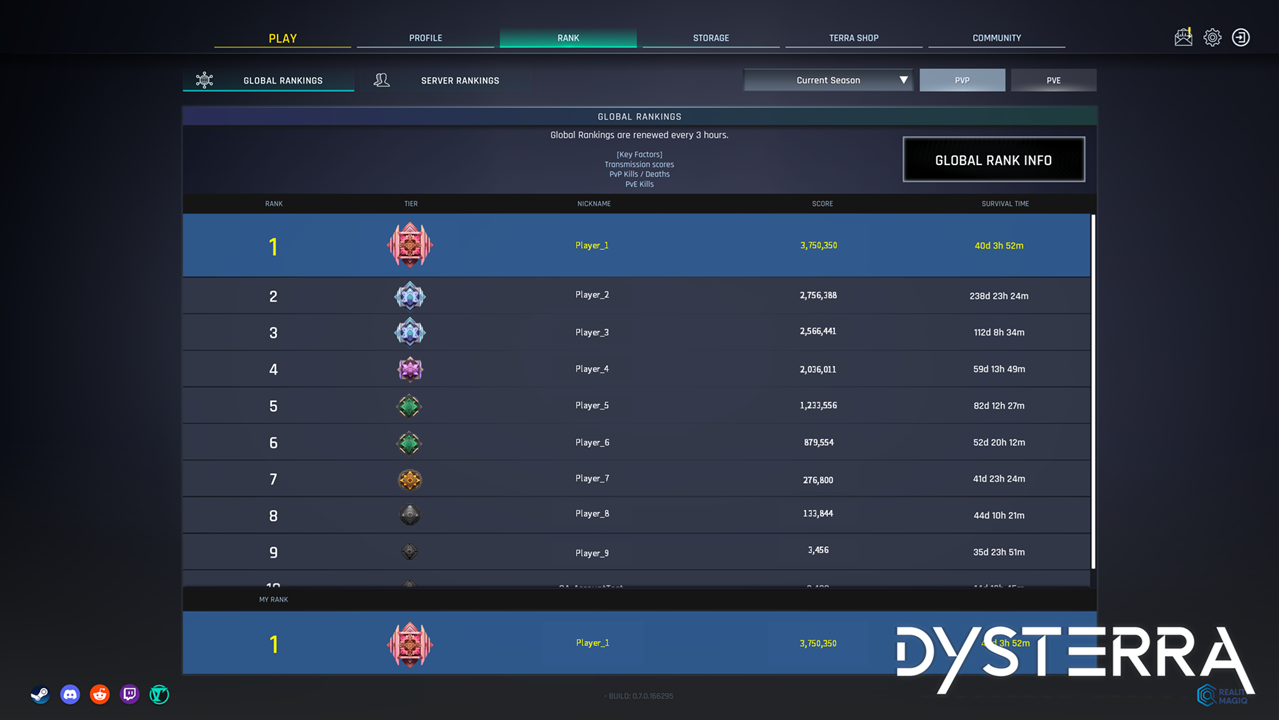Select the Player_7 nickname
1279x720 pixels.
592,478
